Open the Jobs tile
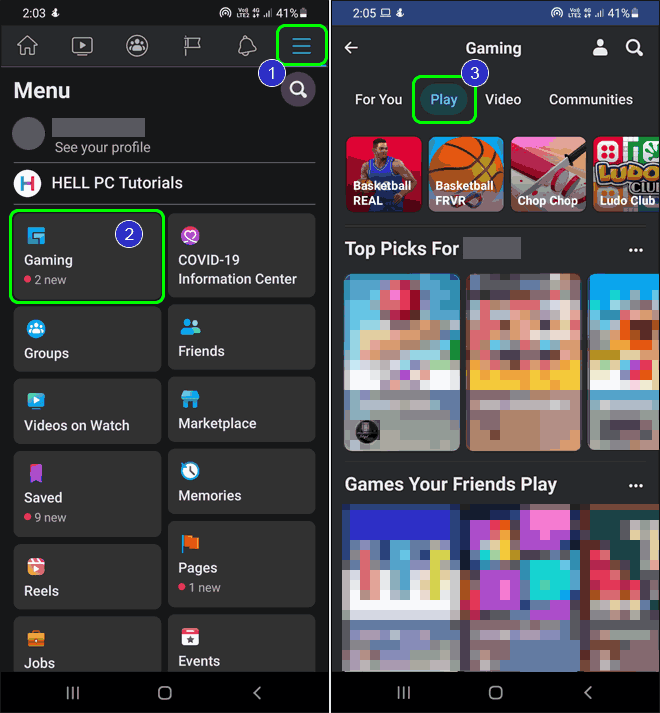The height and width of the screenshot is (713, 660). coord(87,644)
